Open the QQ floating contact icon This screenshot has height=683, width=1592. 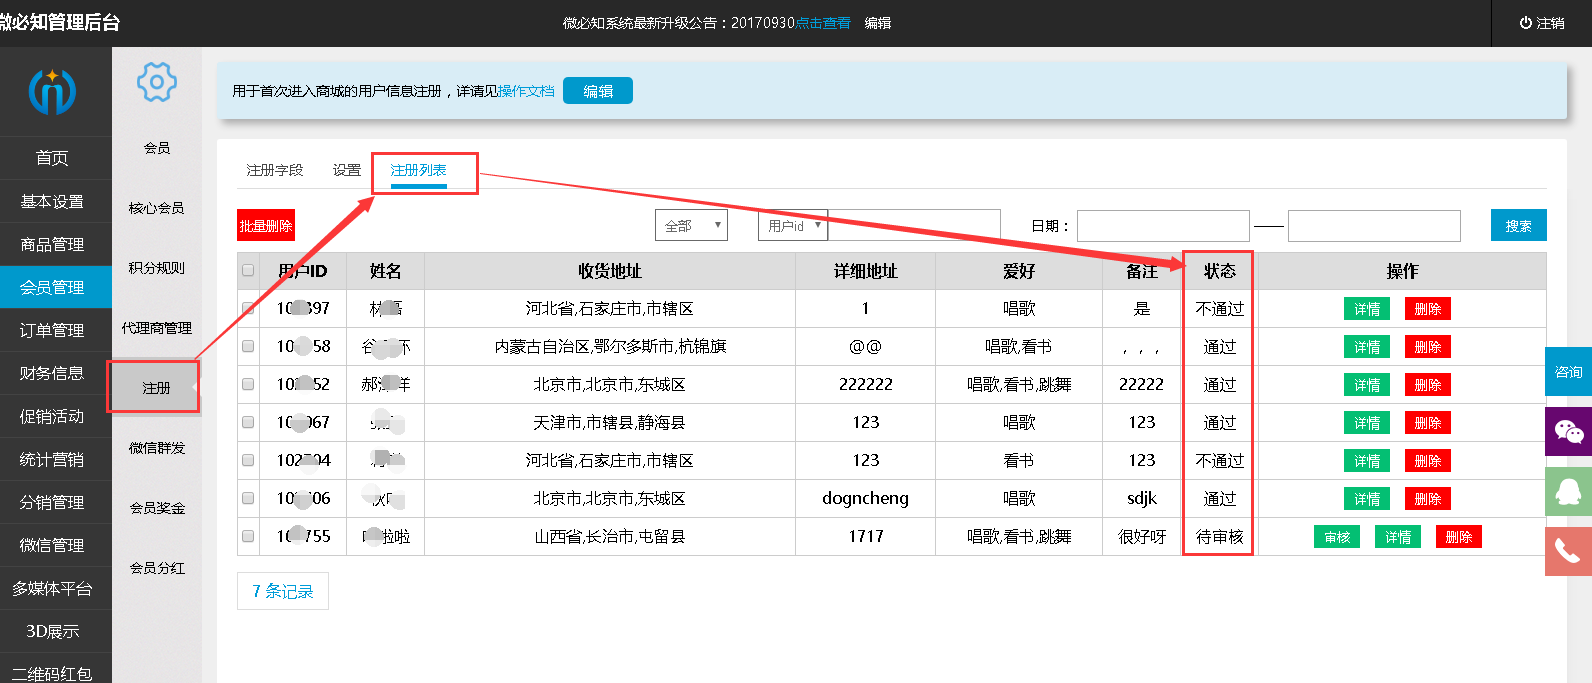[1568, 491]
